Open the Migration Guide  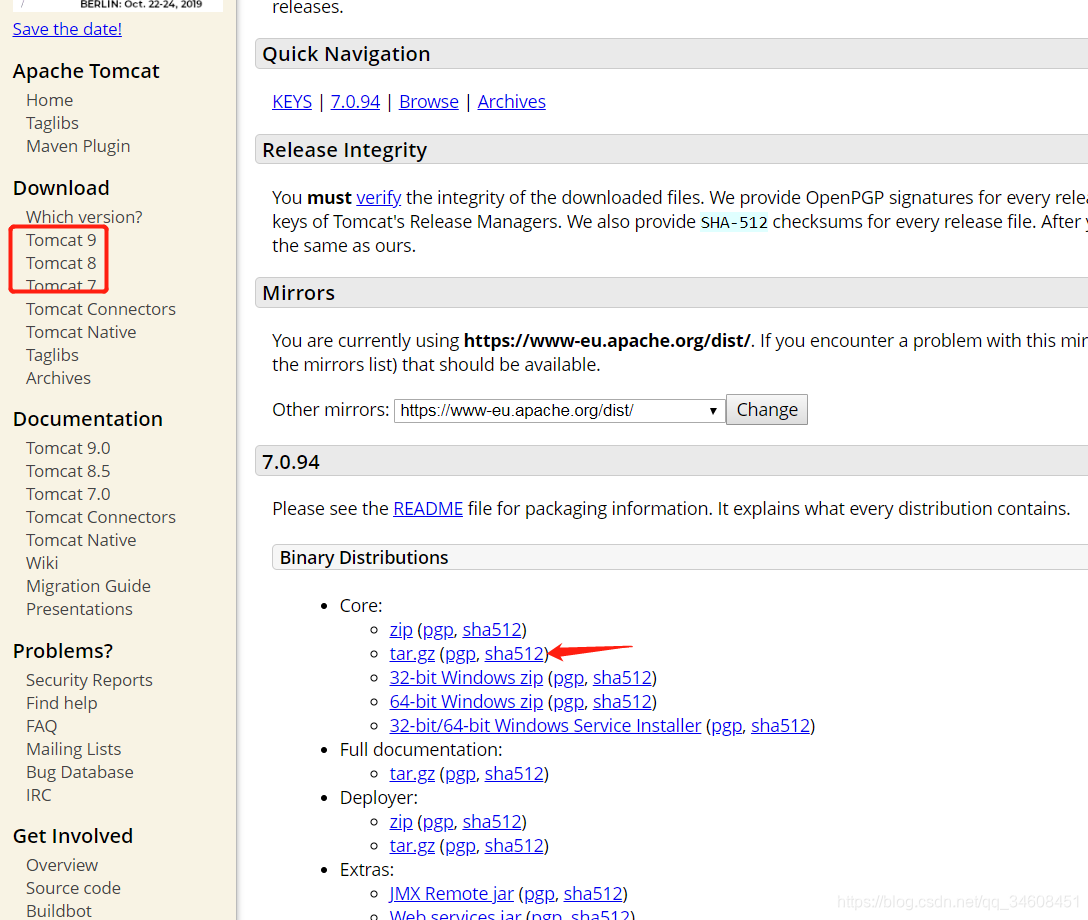pos(88,586)
